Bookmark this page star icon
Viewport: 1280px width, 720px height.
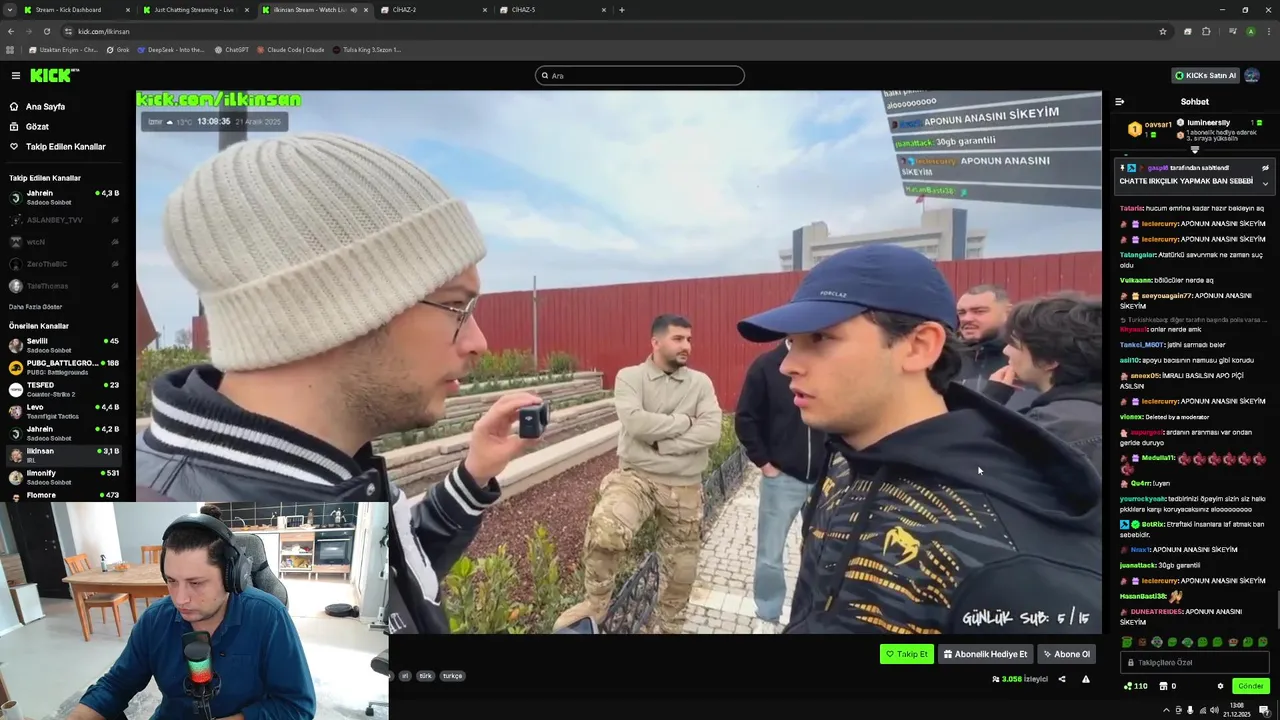point(1163,31)
